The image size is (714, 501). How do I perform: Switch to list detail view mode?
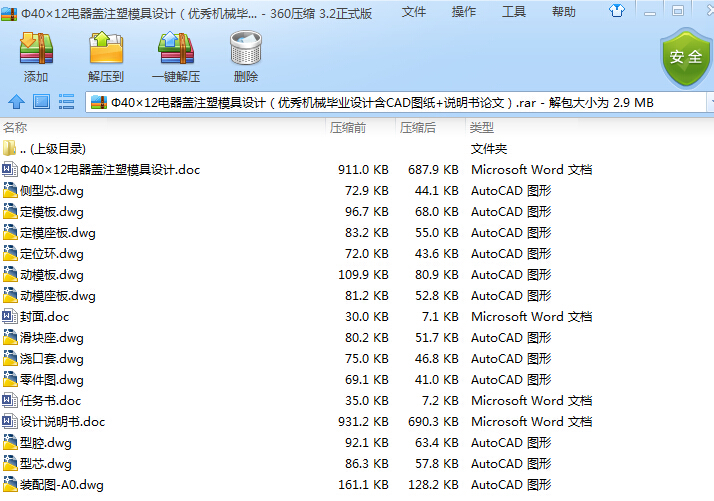[x=66, y=102]
